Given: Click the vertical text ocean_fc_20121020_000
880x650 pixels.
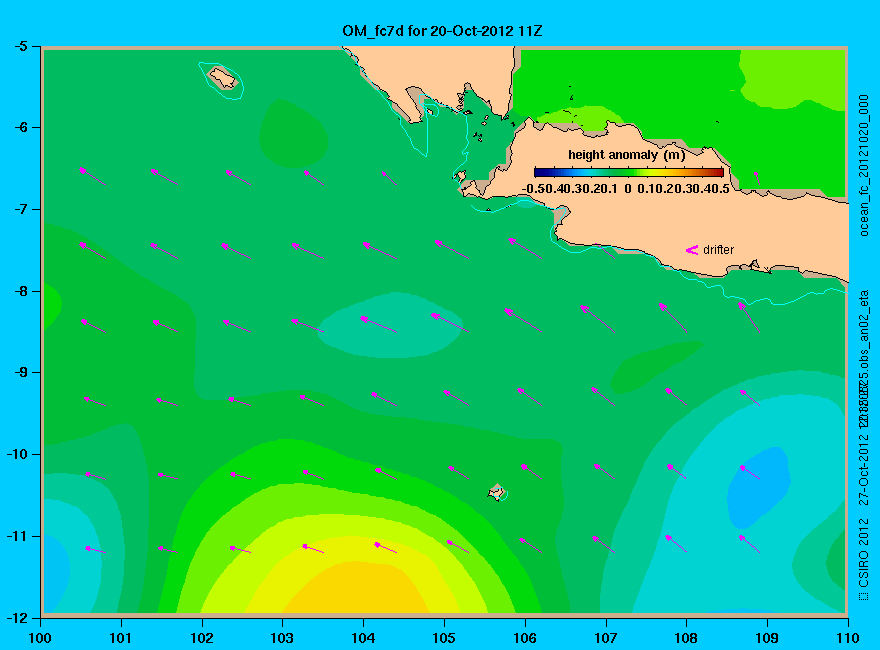Looking at the screenshot, I should pos(864,166).
